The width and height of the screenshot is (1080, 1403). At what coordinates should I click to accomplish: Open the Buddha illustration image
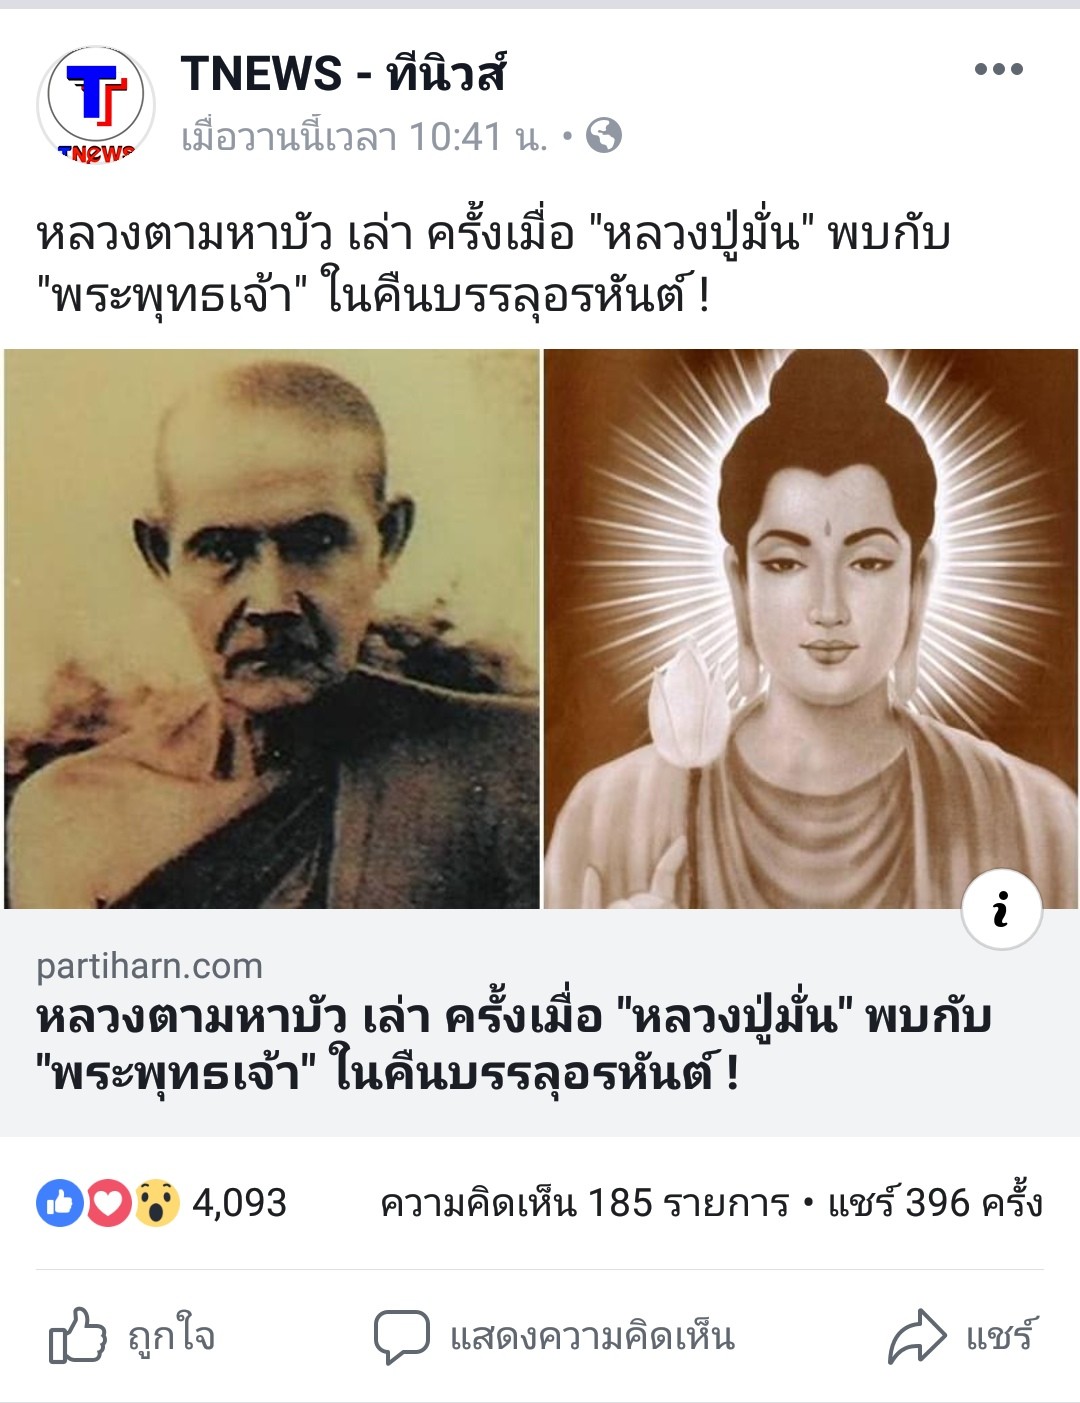coord(811,628)
